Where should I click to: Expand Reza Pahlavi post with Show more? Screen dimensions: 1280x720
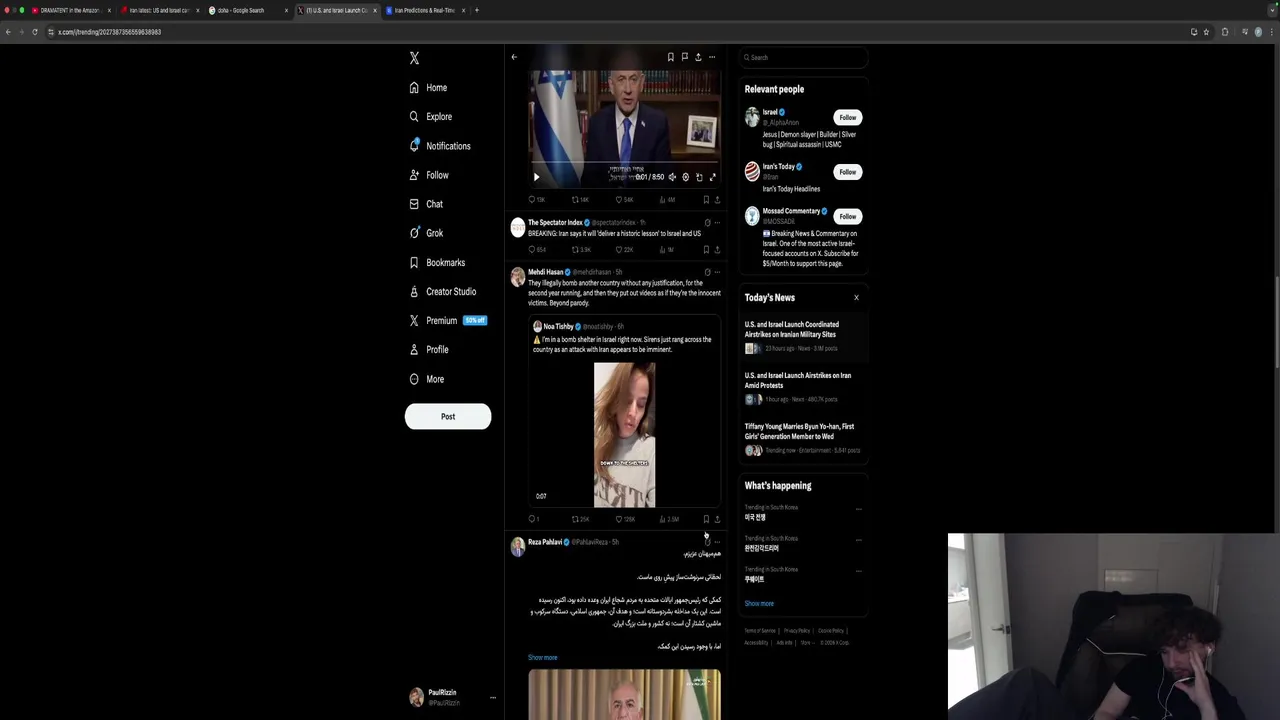pyautogui.click(x=542, y=657)
